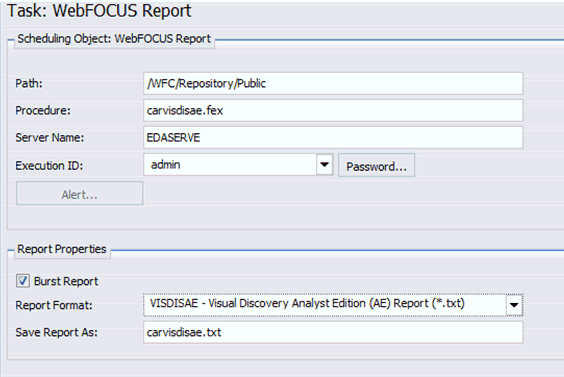Click the Path: label

29,83
